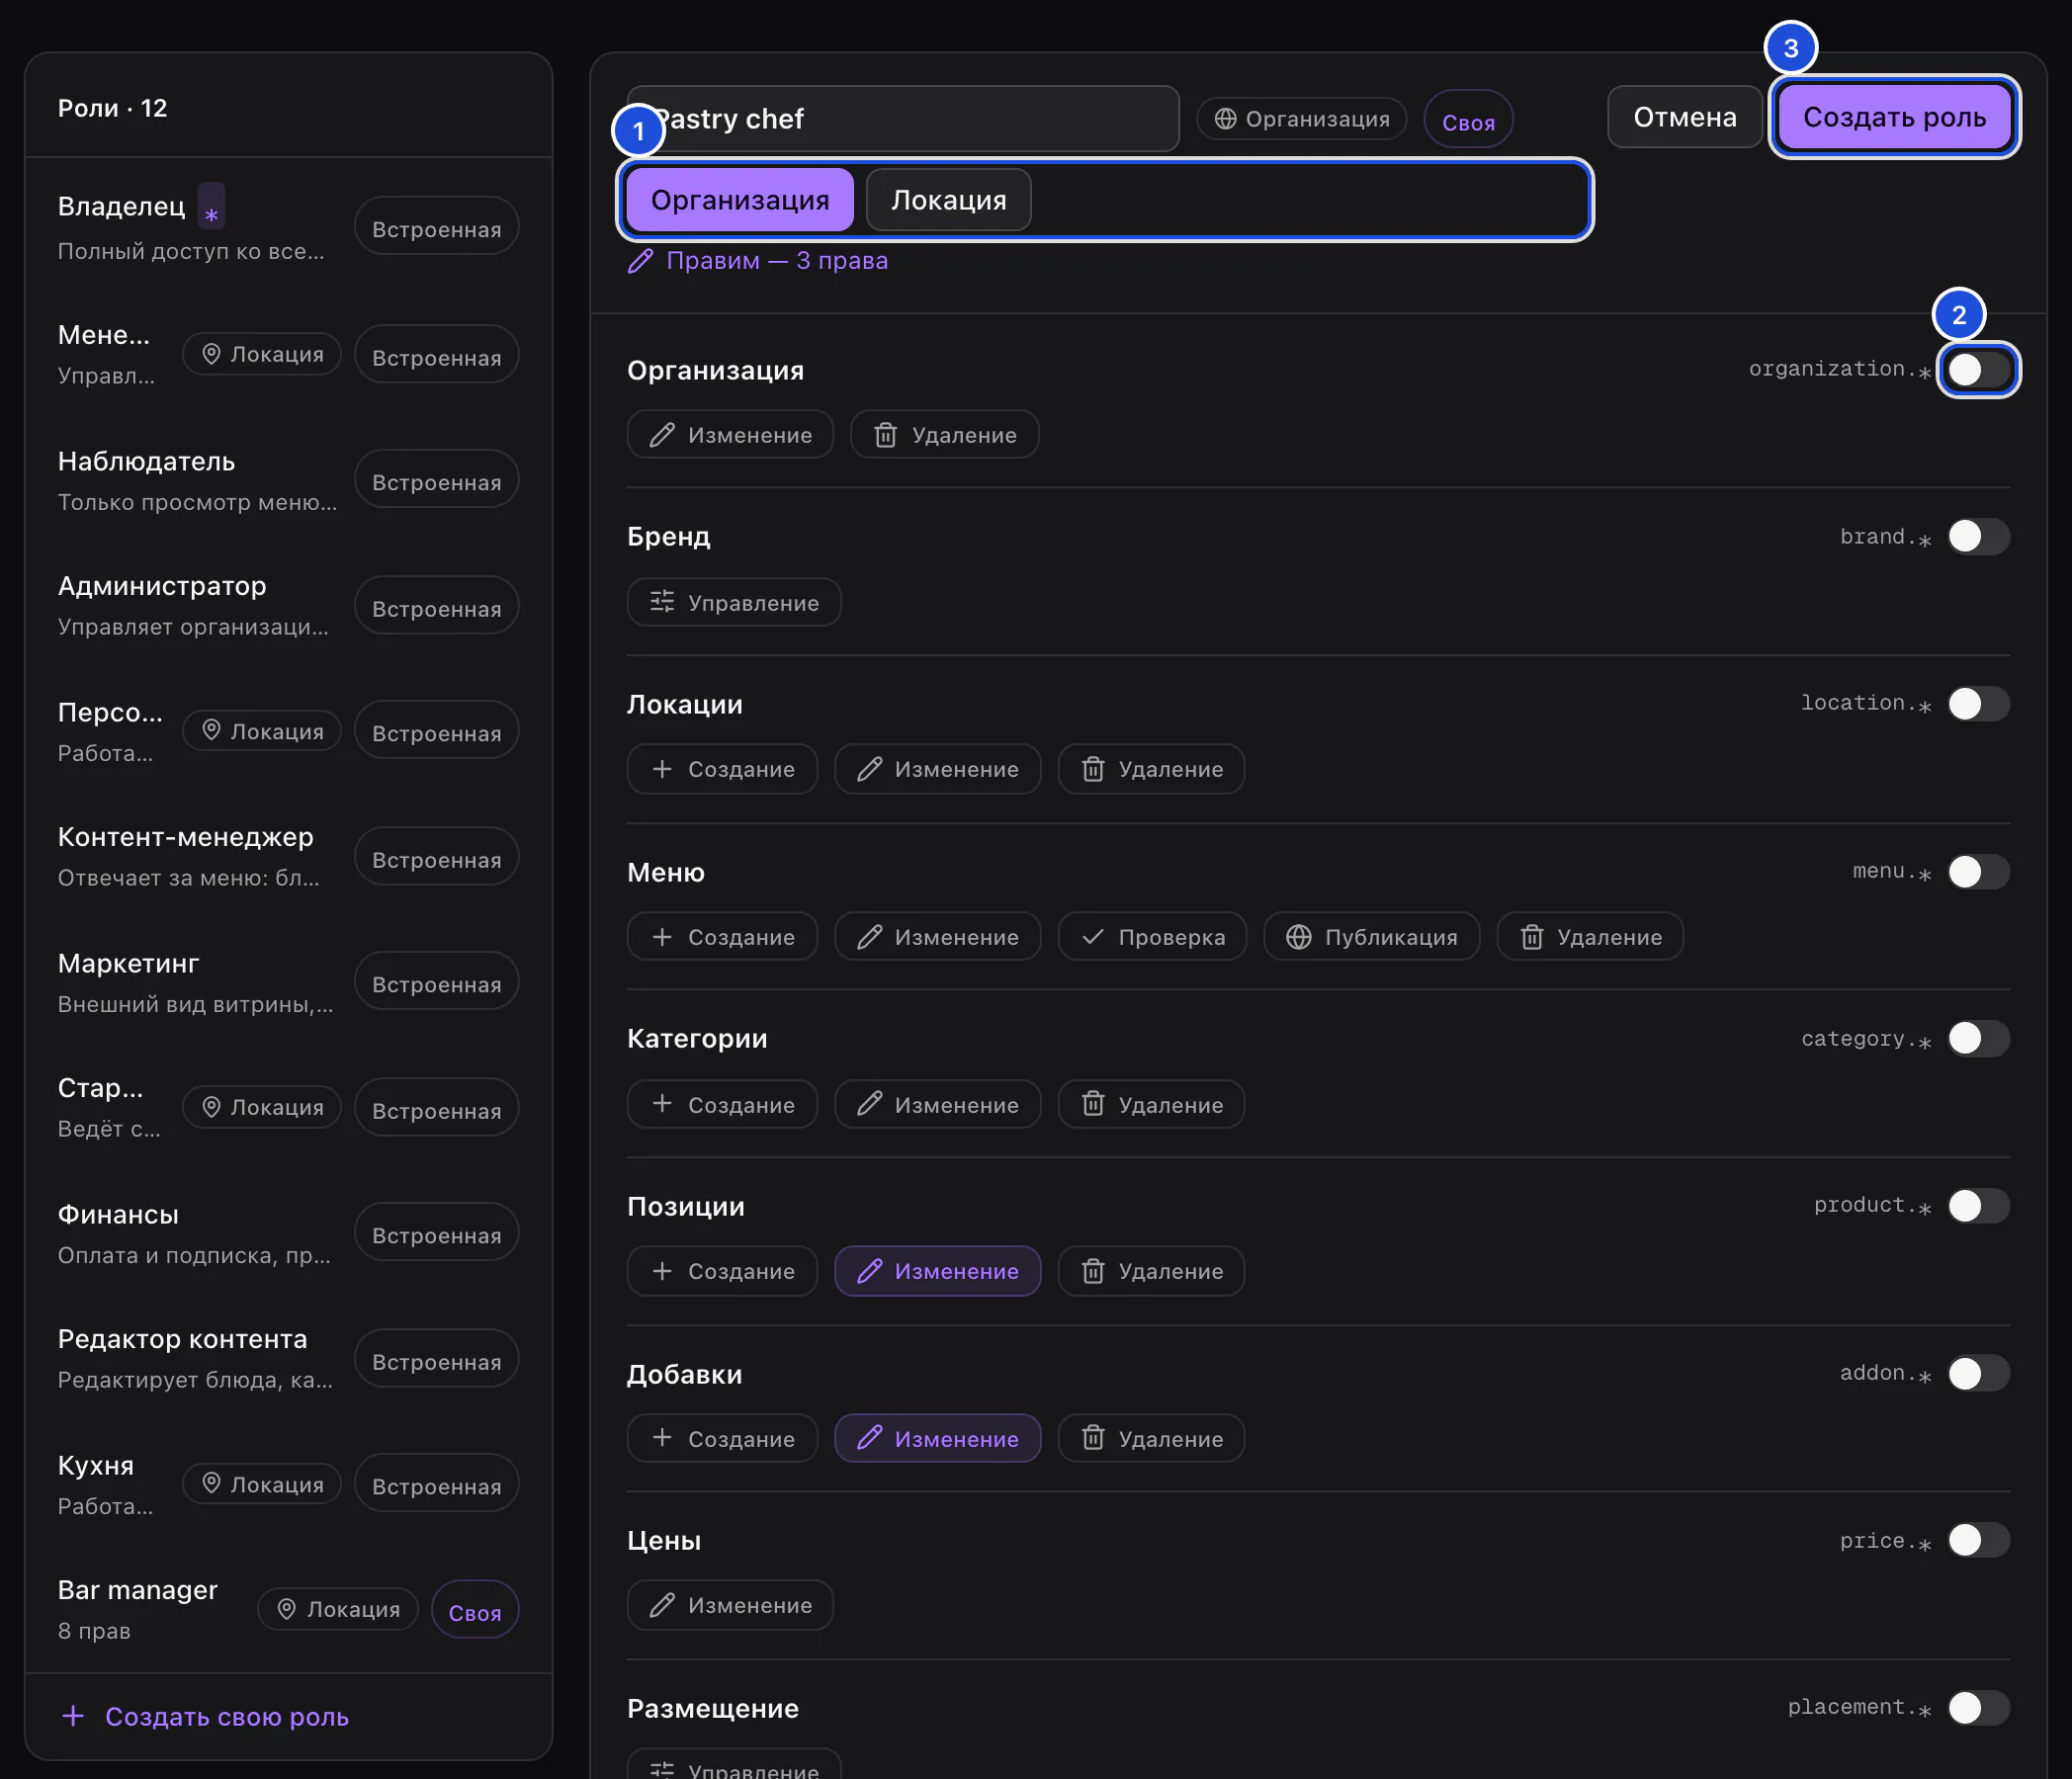The width and height of the screenshot is (2072, 1779).
Task: Enable the category.* switch
Action: point(1978,1039)
